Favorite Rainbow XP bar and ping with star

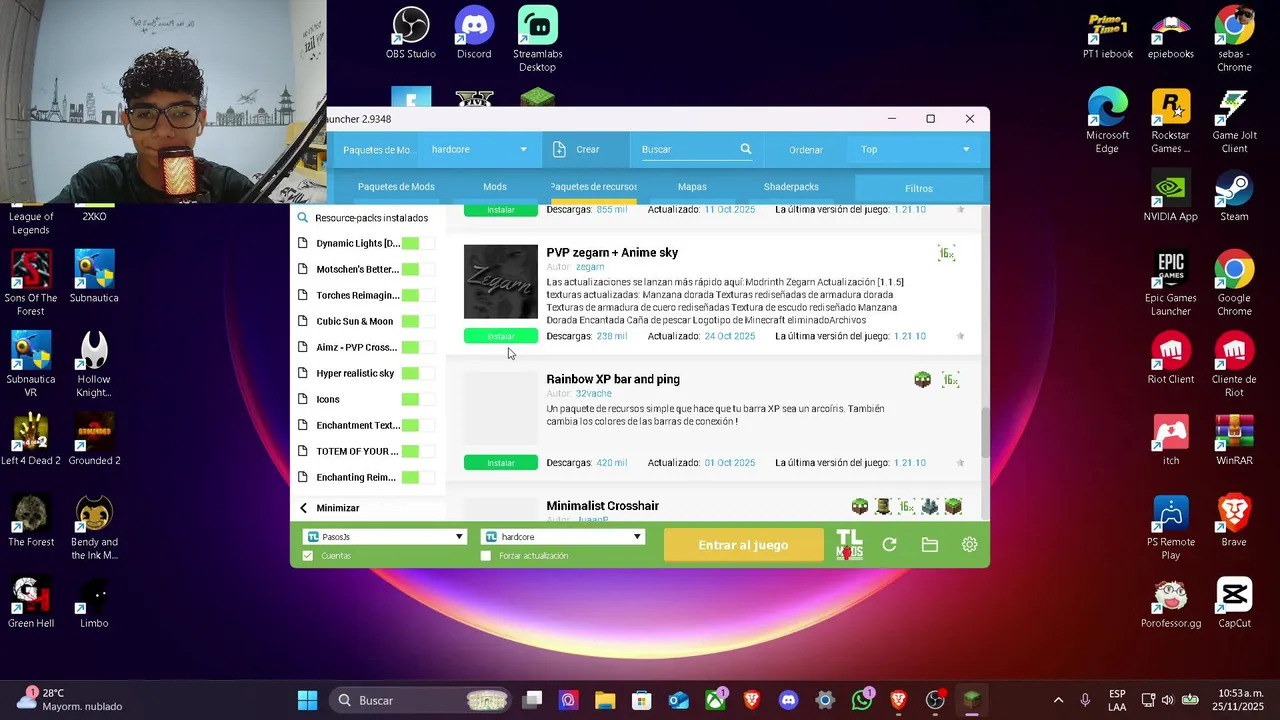961,463
